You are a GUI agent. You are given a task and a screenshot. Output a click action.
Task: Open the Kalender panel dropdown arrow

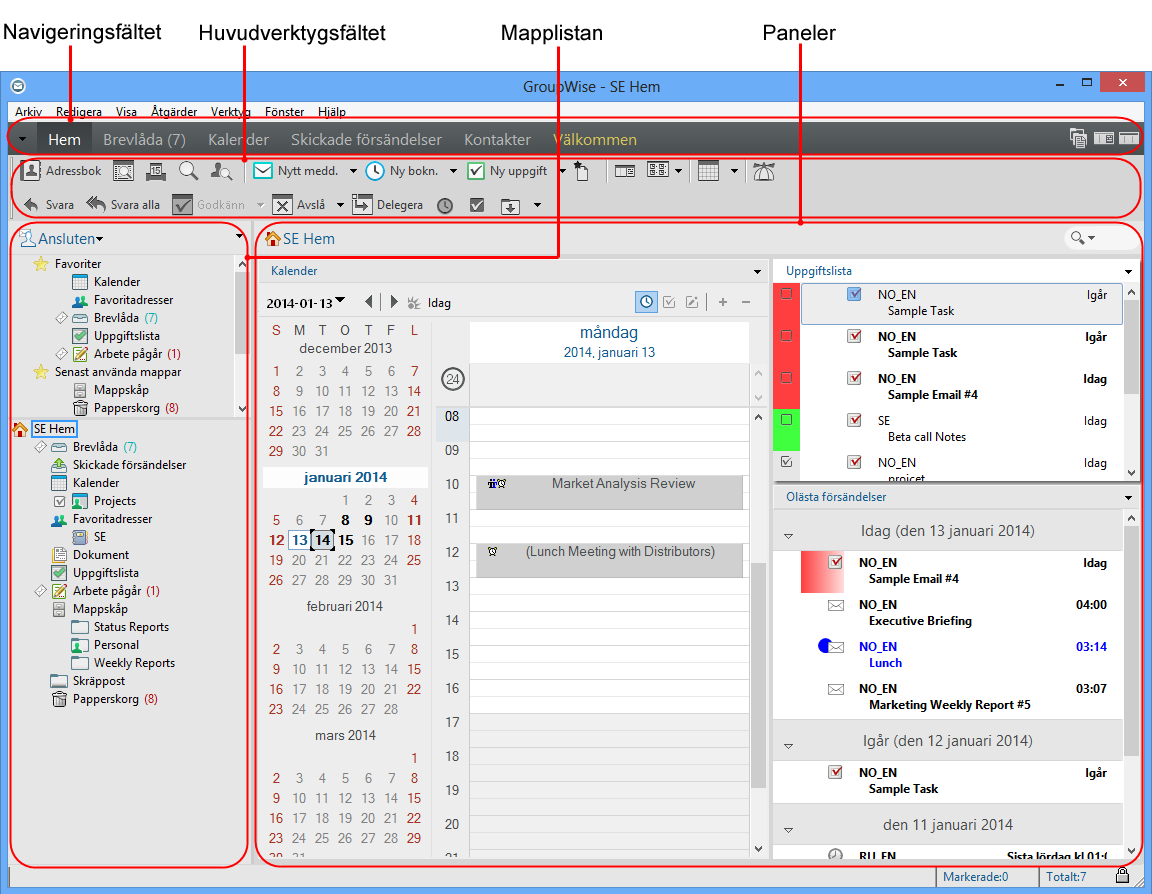tap(757, 272)
